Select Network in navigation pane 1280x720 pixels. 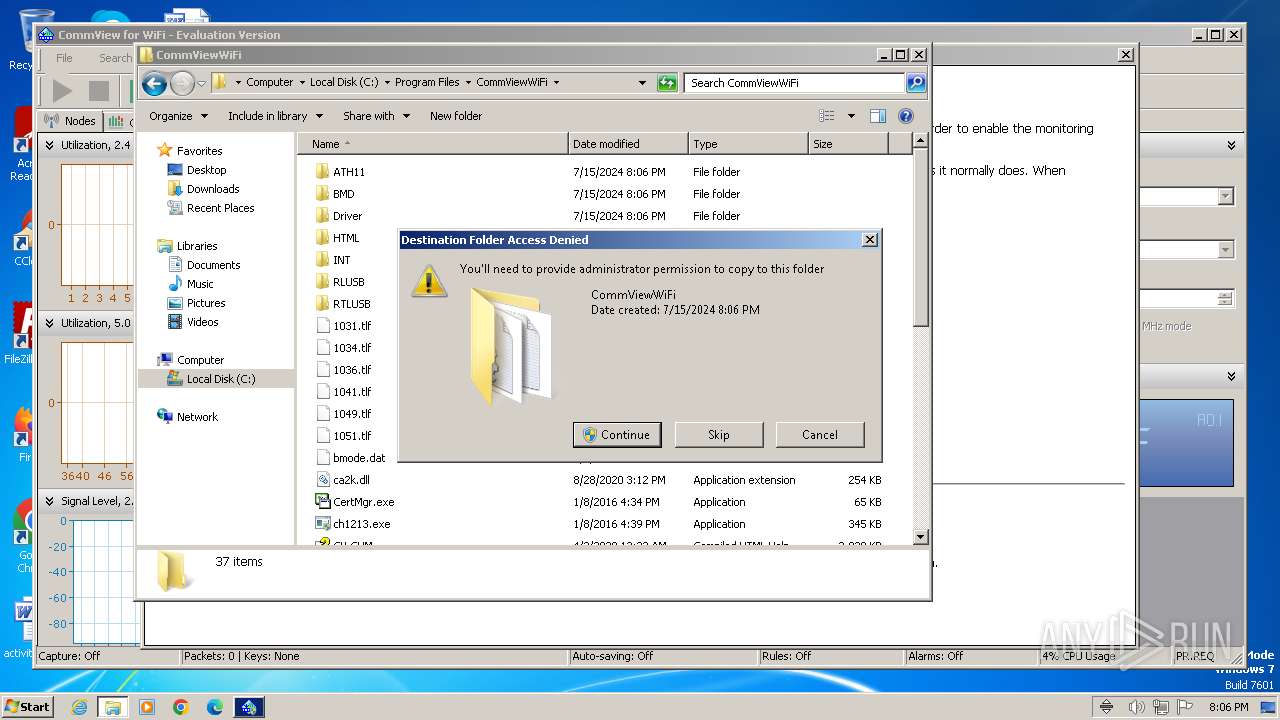[197, 417]
